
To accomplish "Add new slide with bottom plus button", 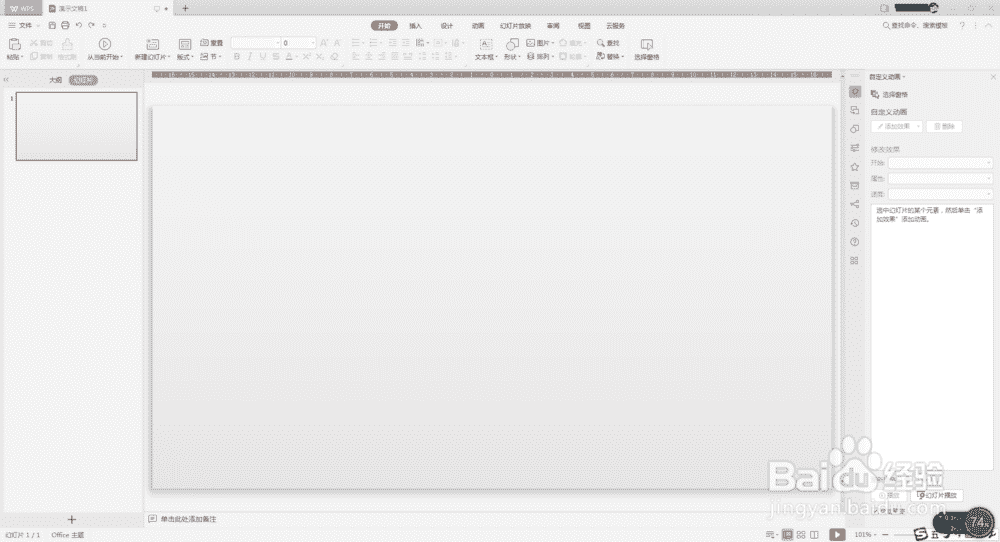I will tap(71, 520).
